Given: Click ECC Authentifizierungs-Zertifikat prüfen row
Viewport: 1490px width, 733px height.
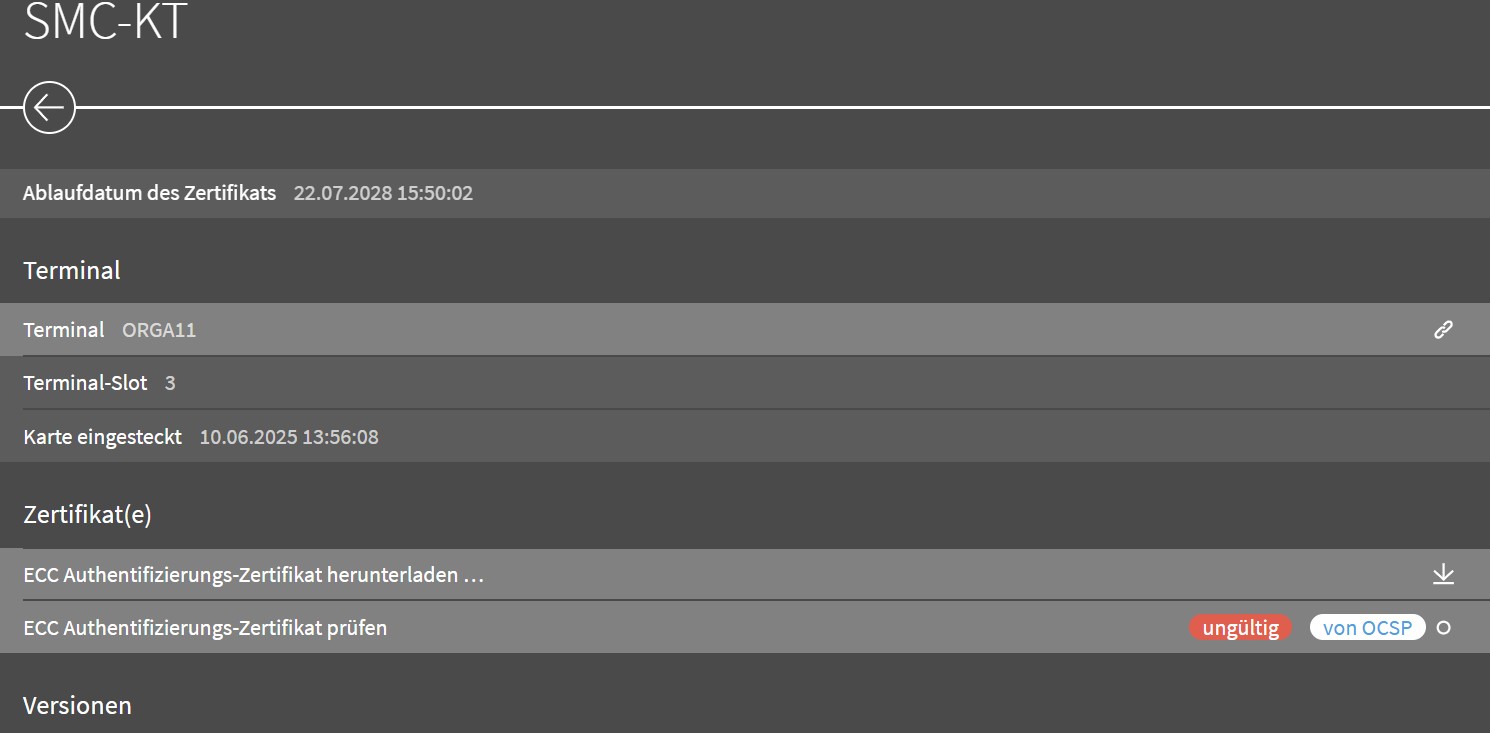Looking at the screenshot, I should coord(745,628).
